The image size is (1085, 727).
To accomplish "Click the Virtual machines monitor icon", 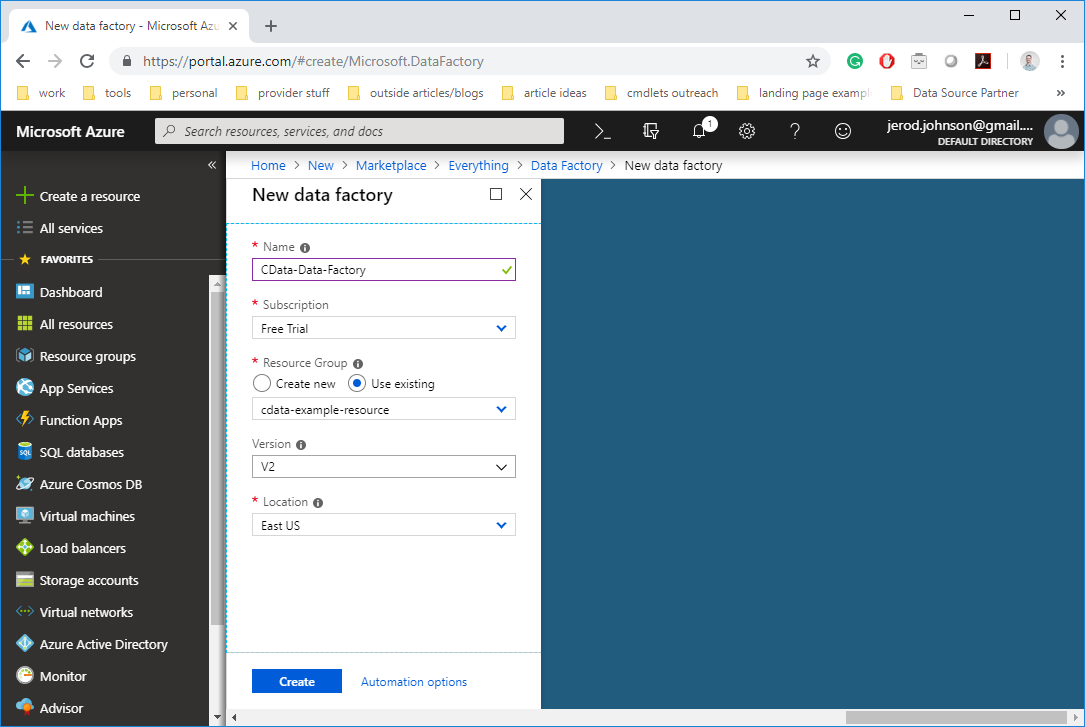I will pyautogui.click(x=25, y=515).
